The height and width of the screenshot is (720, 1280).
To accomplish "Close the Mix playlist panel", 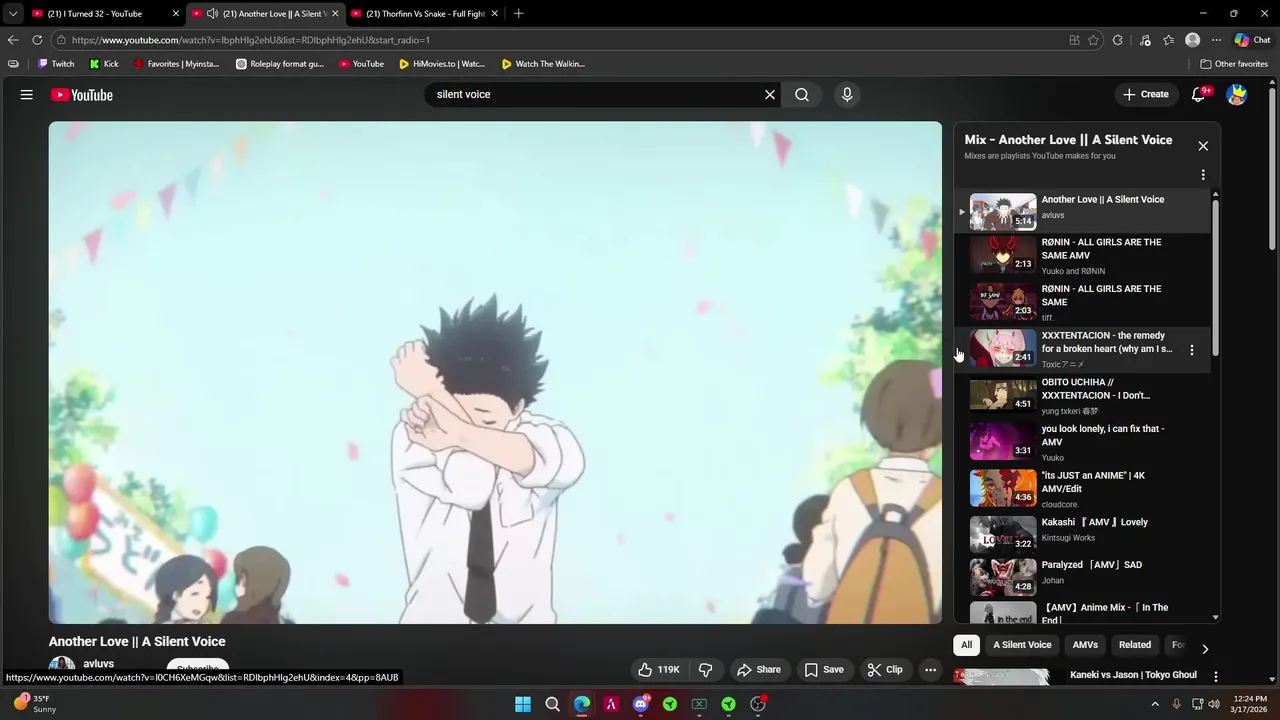I will tap(1203, 146).
